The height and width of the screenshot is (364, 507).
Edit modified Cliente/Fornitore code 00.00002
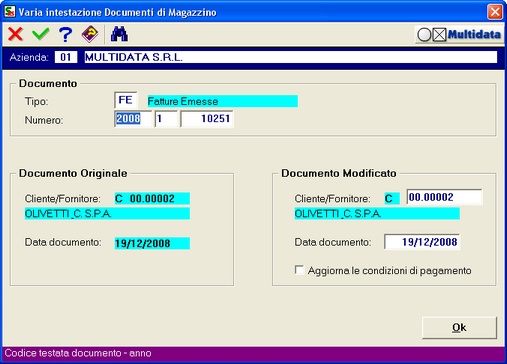pos(444,197)
